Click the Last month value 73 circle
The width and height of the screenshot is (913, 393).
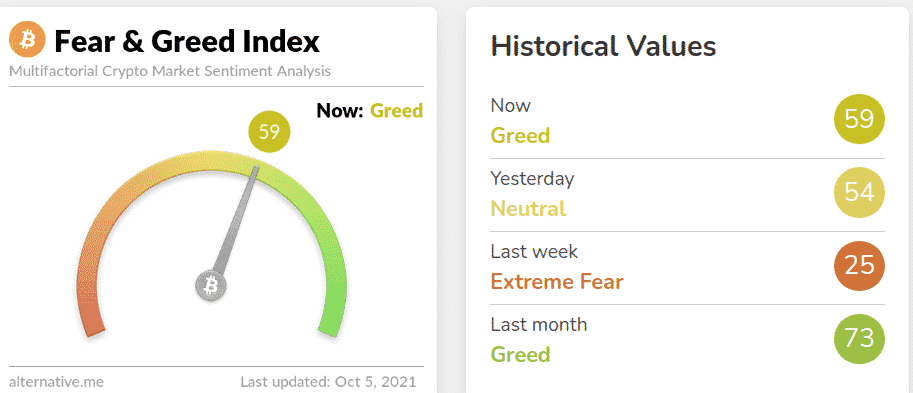click(x=859, y=338)
